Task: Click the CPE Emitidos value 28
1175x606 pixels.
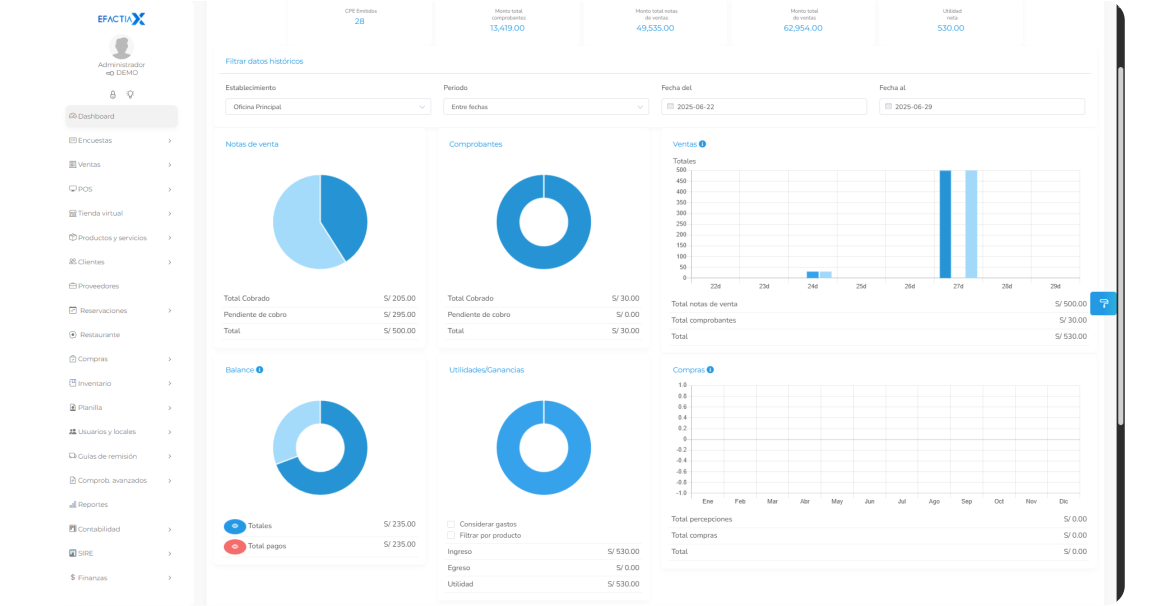Action: click(360, 21)
